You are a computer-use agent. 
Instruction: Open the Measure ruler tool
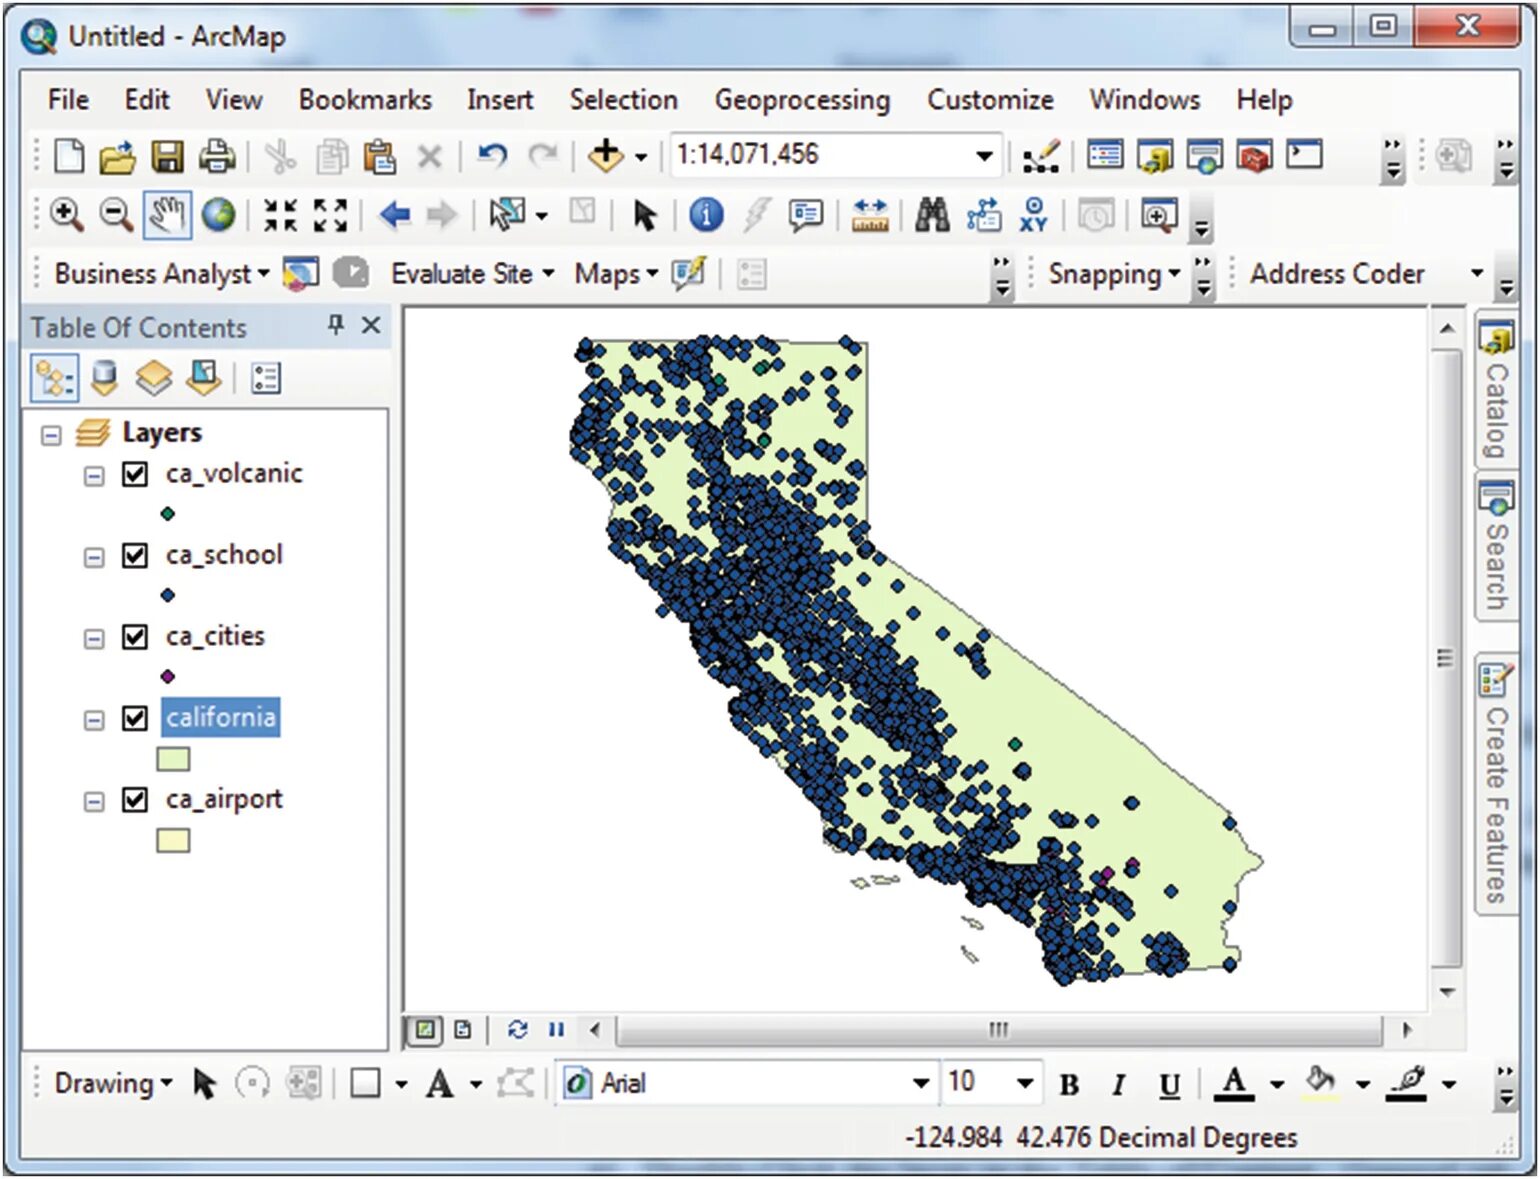coord(870,215)
